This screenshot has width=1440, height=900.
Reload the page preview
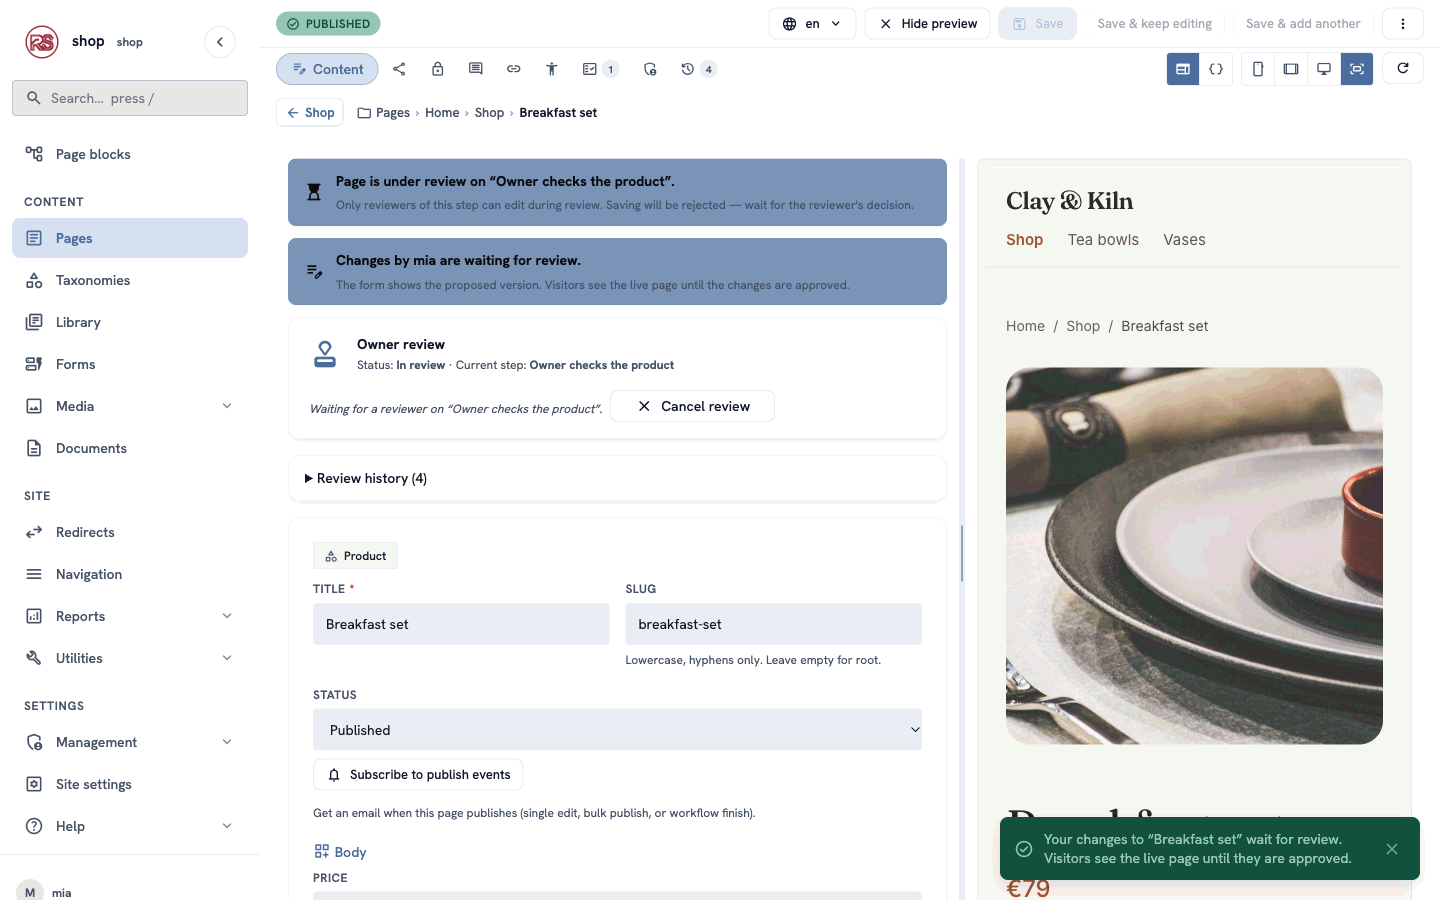click(1403, 68)
